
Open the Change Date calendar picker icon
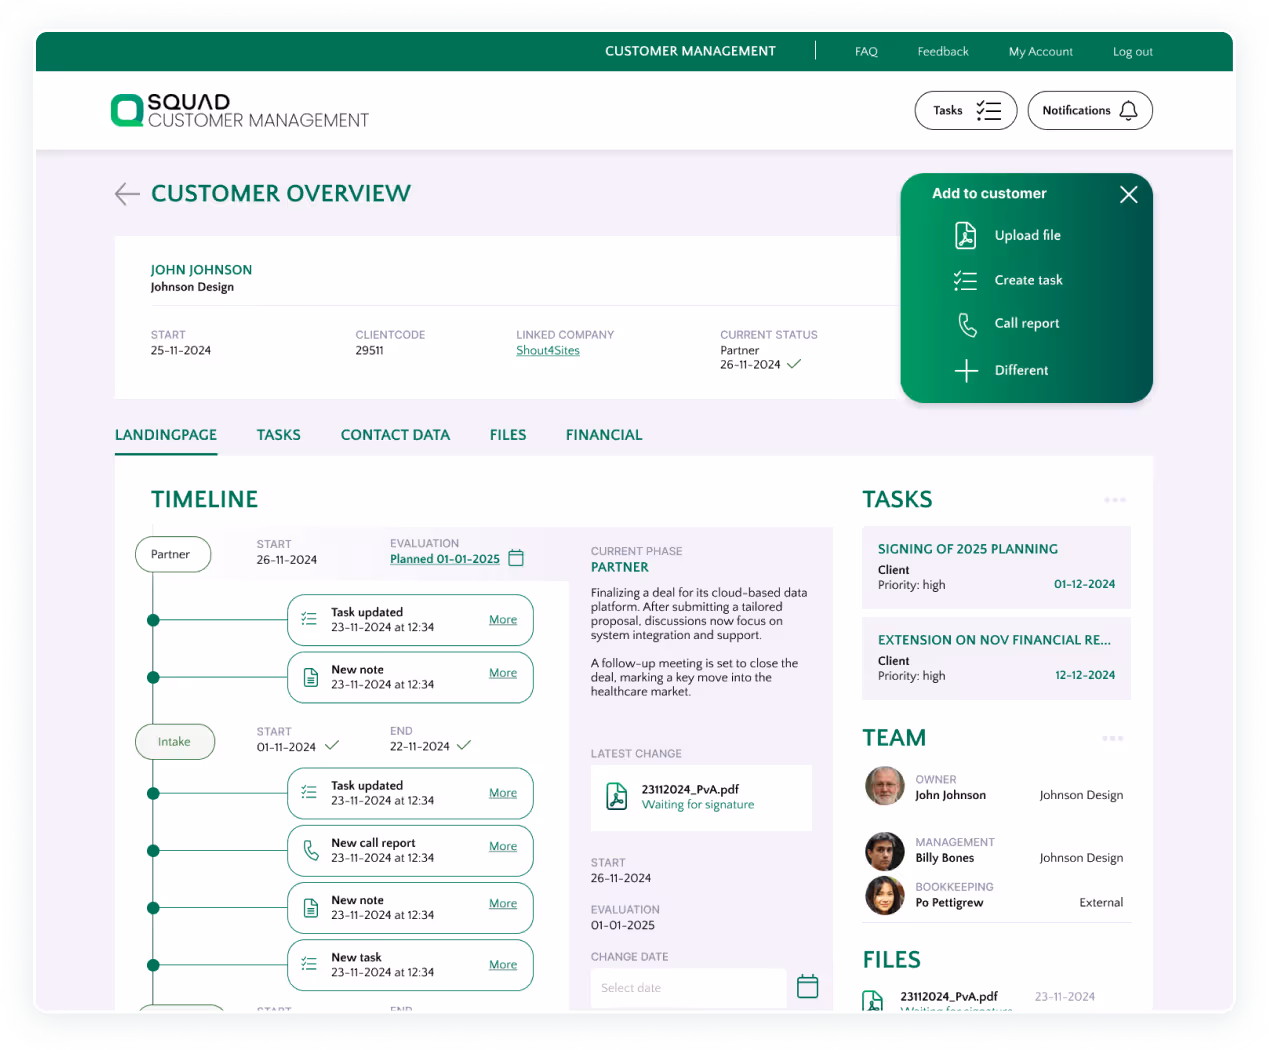[807, 987]
